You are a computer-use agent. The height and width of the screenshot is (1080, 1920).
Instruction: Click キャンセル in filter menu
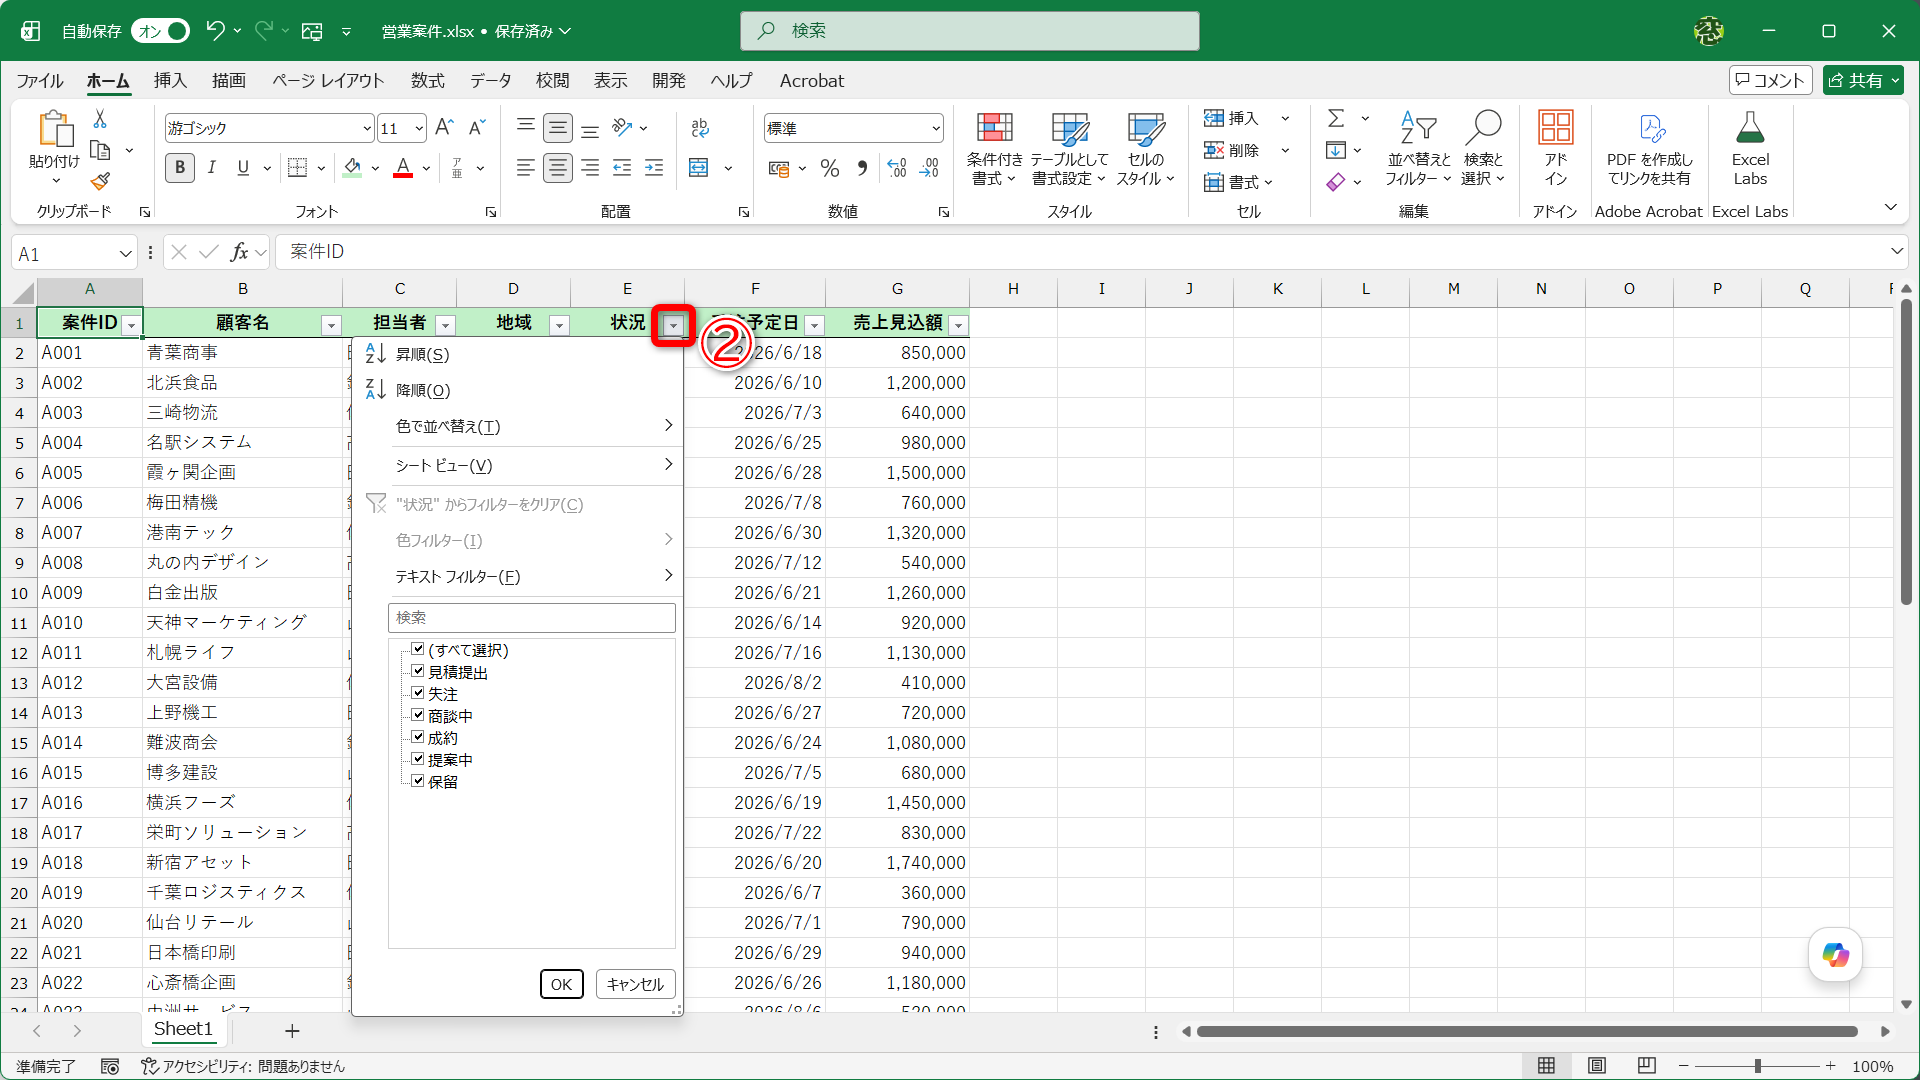point(635,984)
